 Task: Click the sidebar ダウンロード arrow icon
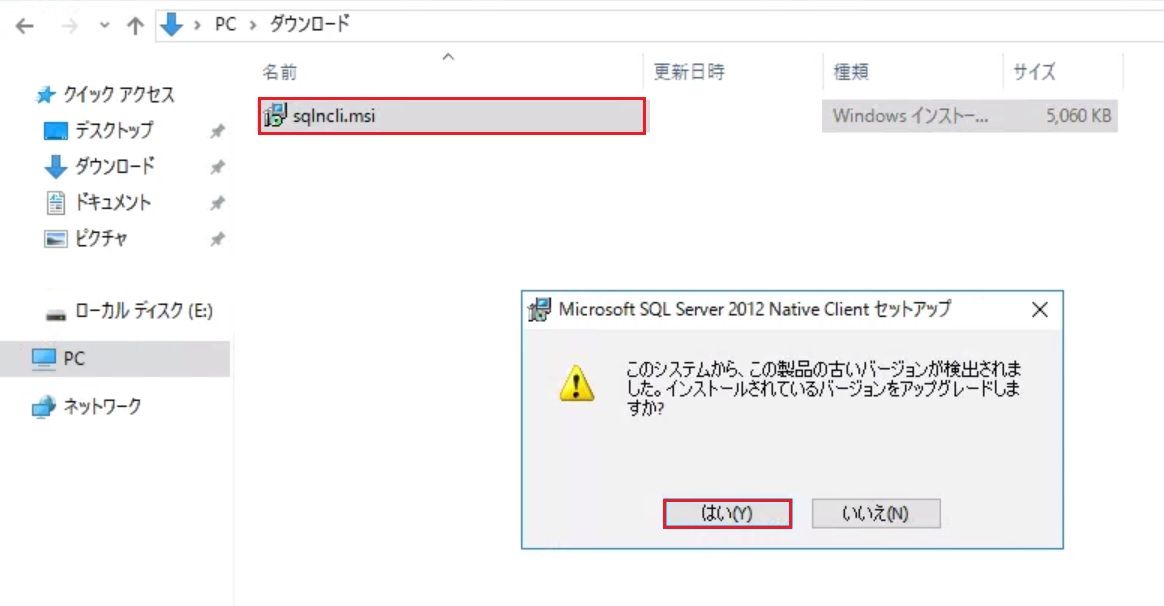point(56,167)
